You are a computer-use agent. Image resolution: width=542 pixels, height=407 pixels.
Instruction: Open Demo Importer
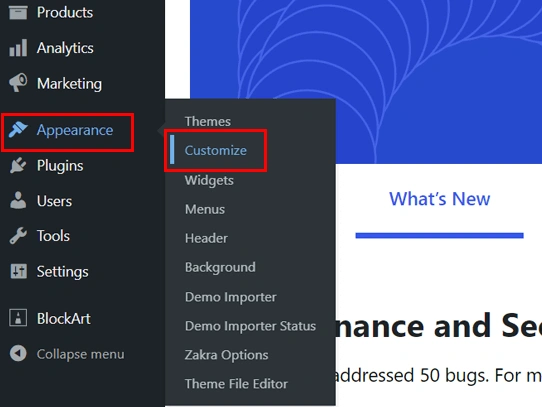pyautogui.click(x=231, y=297)
